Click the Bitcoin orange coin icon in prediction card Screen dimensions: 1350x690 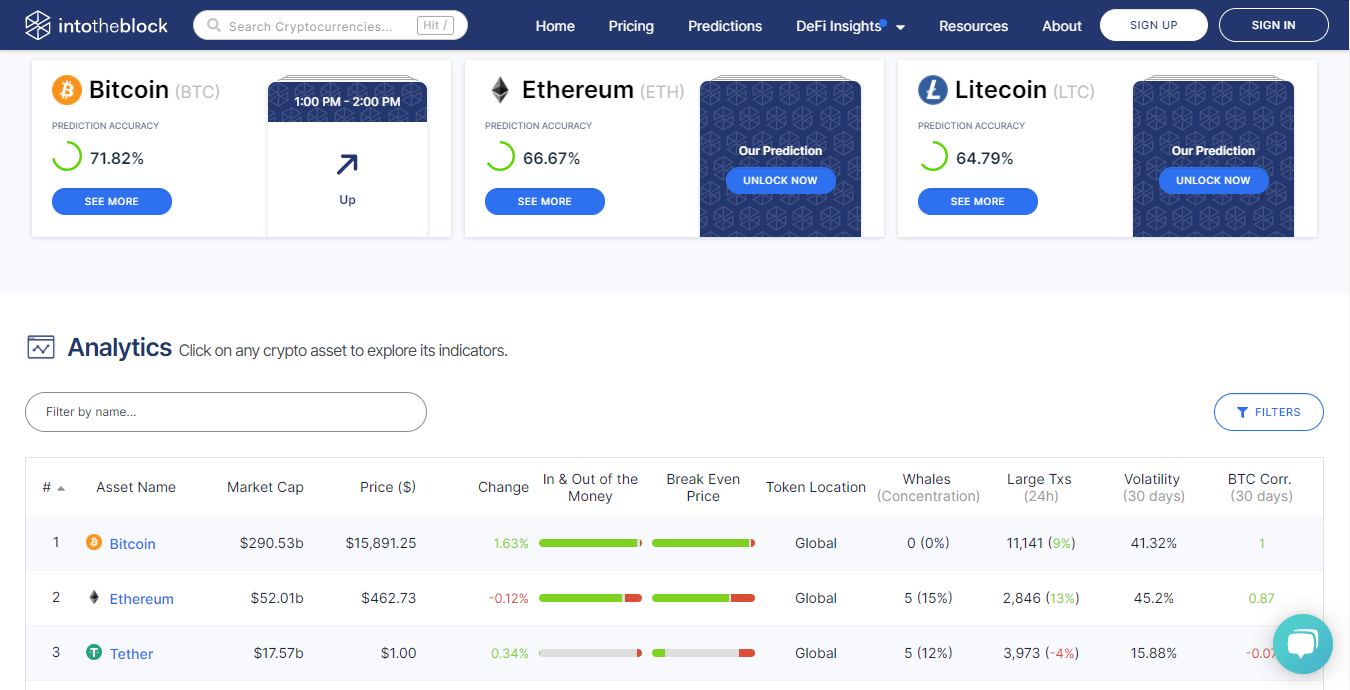[66, 90]
